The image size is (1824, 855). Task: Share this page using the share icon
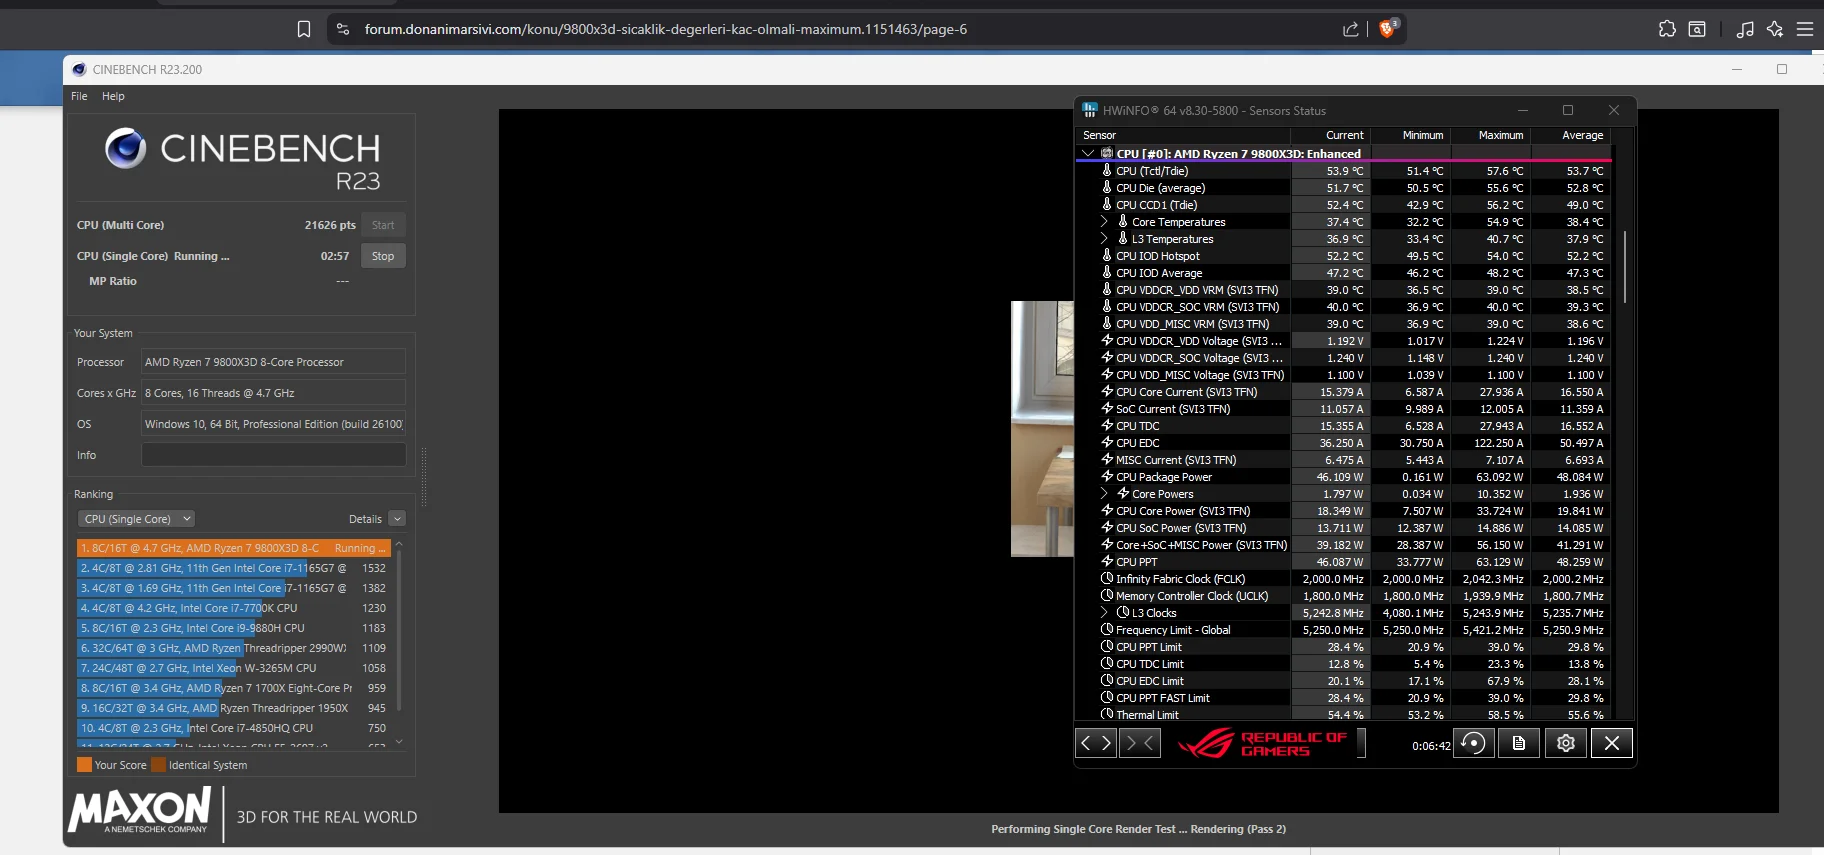[x=1350, y=29]
